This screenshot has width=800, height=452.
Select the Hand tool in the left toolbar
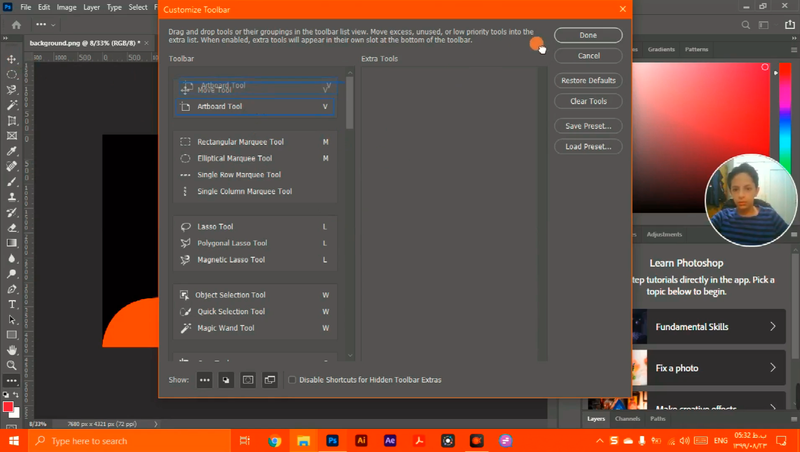click(x=12, y=350)
